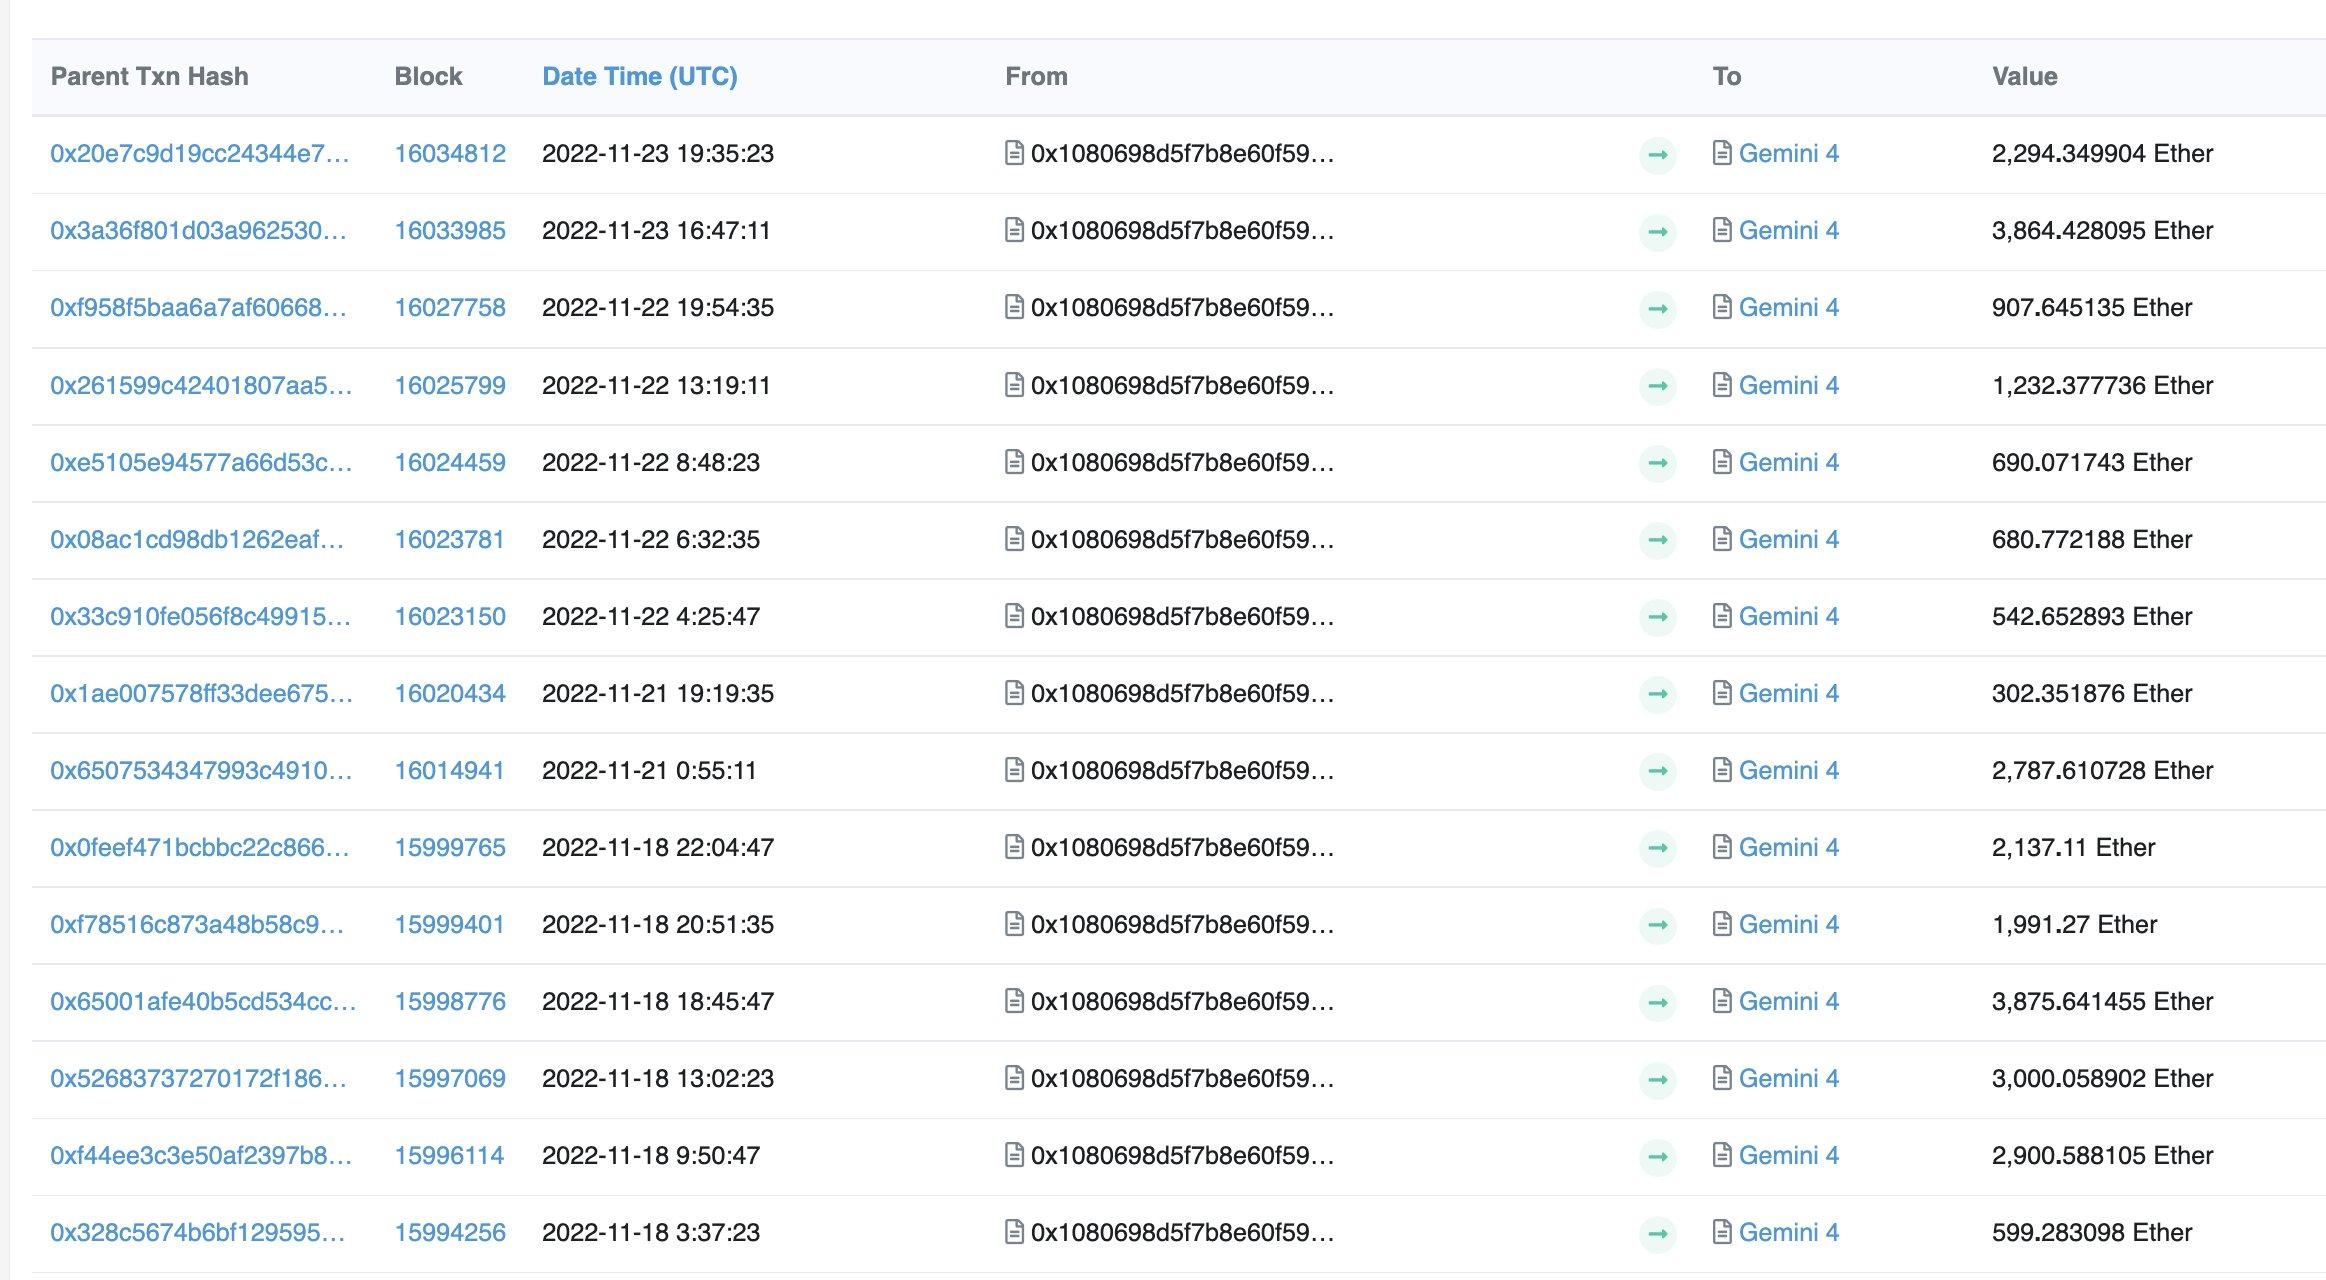Open transaction hash 0xf44ee3c3e50af2397b8
The width and height of the screenshot is (2326, 1280).
(x=200, y=1156)
